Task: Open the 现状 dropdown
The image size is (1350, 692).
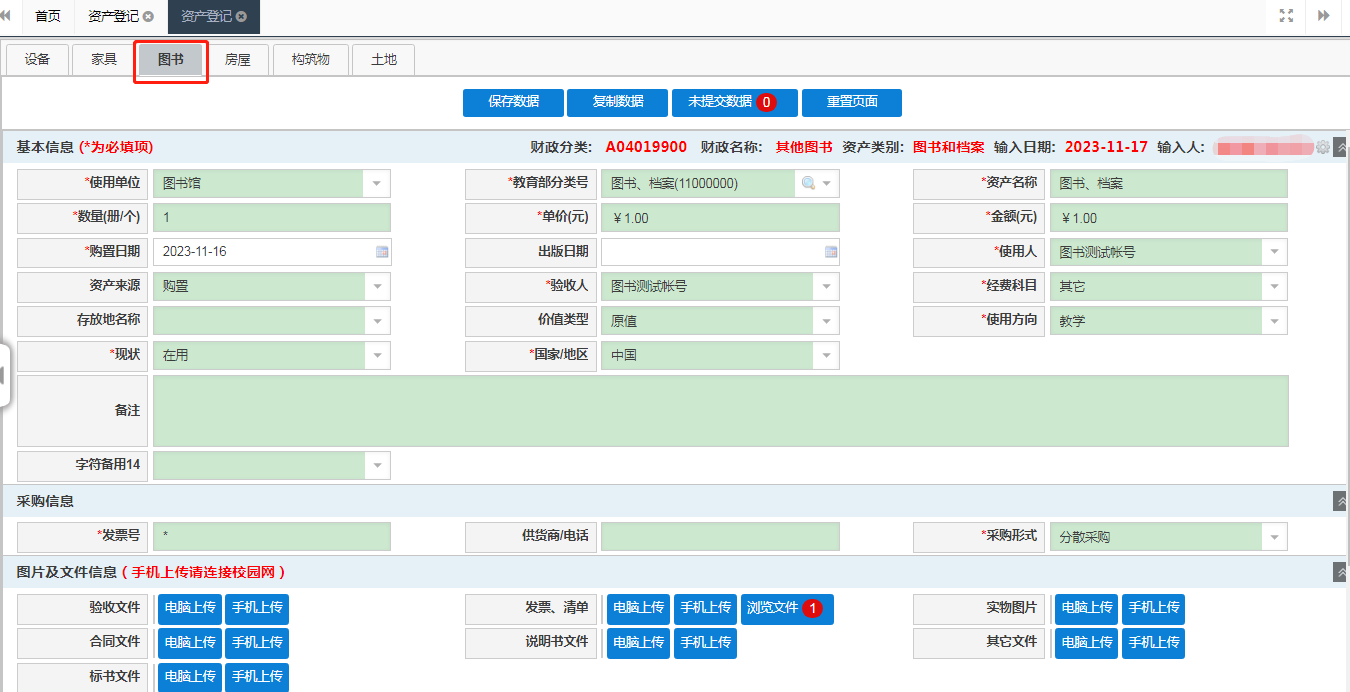Action: [x=377, y=355]
